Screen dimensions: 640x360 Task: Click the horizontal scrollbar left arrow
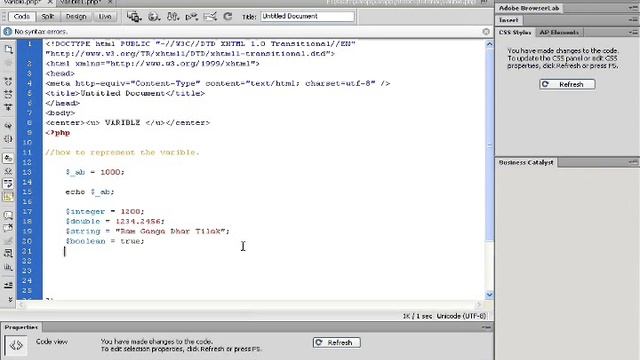21,304
